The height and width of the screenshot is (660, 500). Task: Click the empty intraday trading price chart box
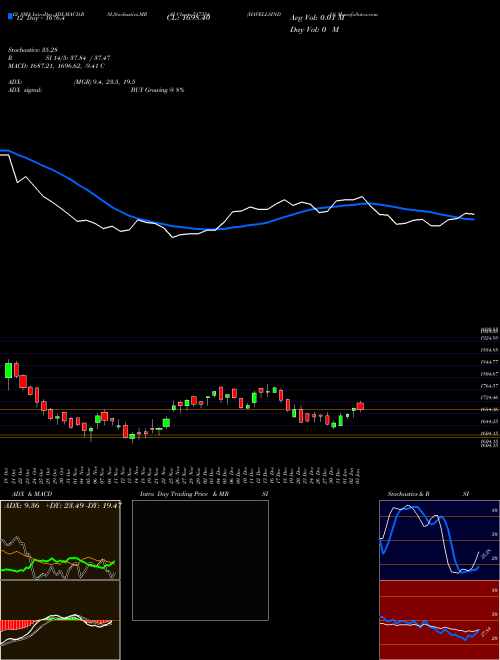200,560
